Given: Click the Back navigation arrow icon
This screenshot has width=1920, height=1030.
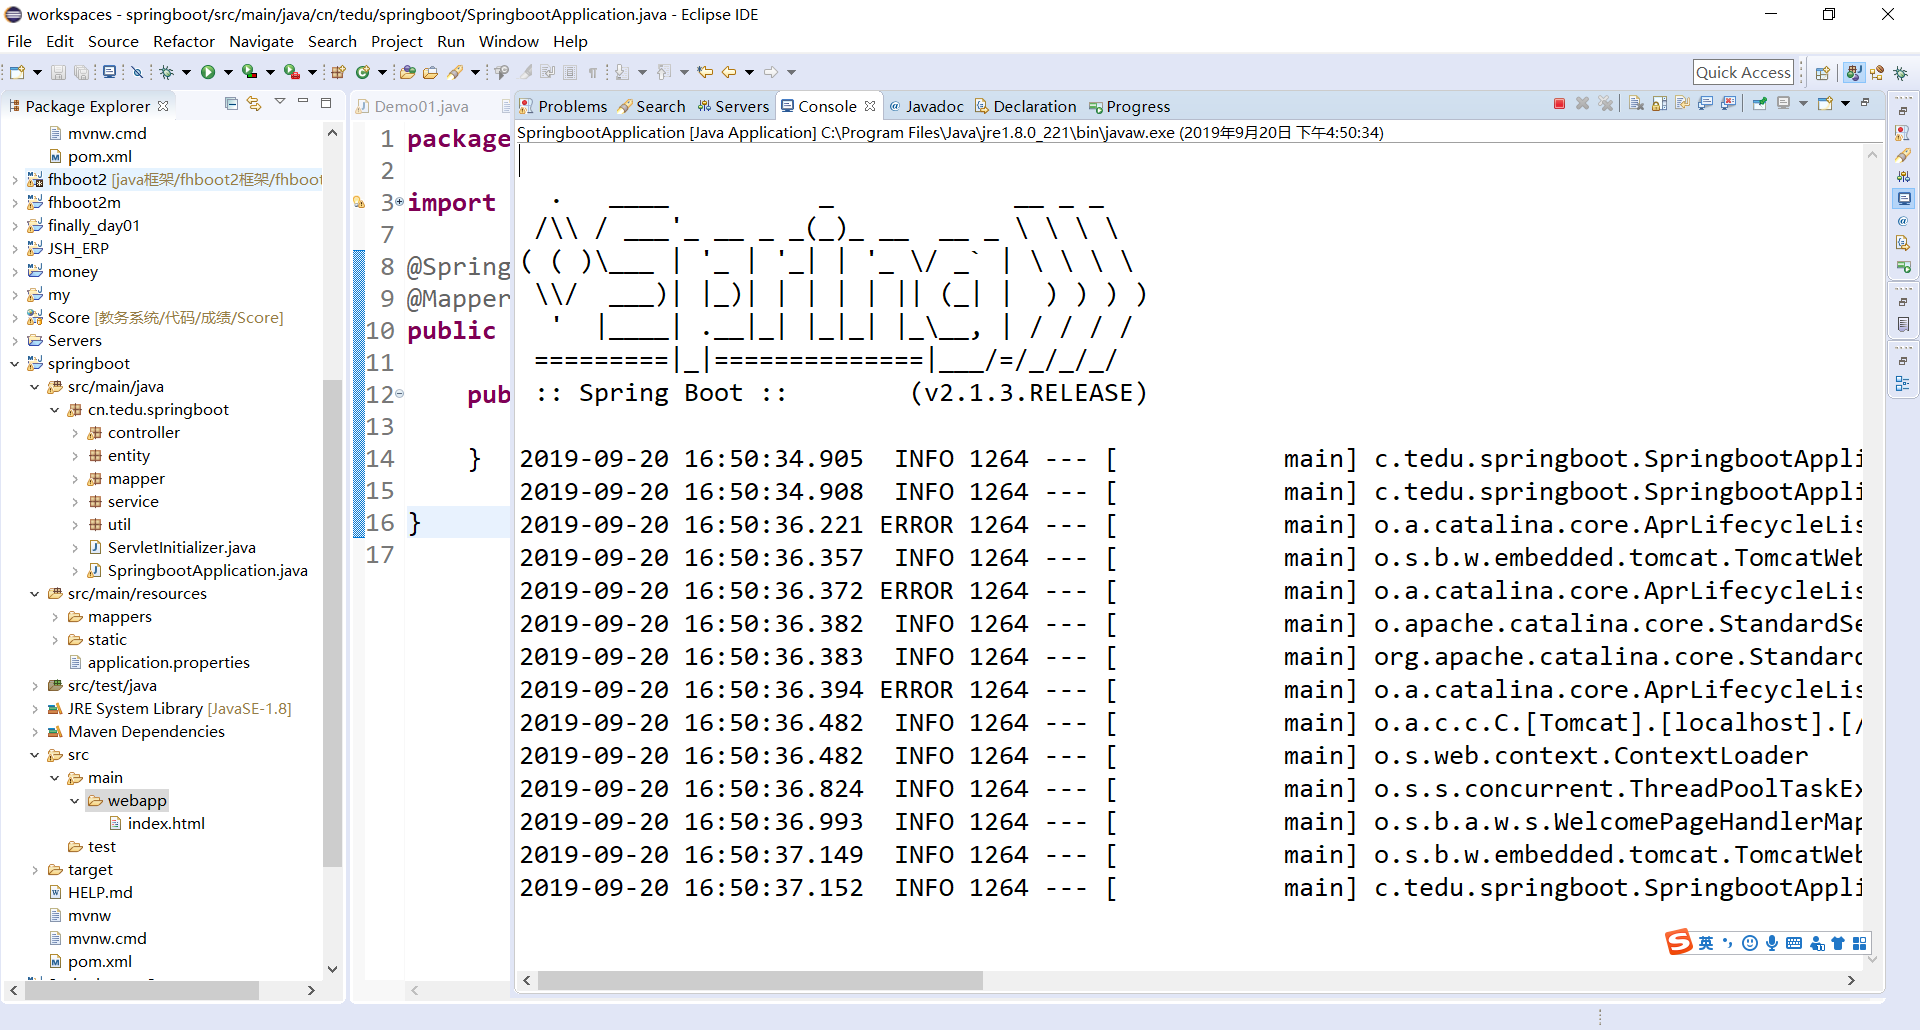Looking at the screenshot, I should [x=729, y=72].
